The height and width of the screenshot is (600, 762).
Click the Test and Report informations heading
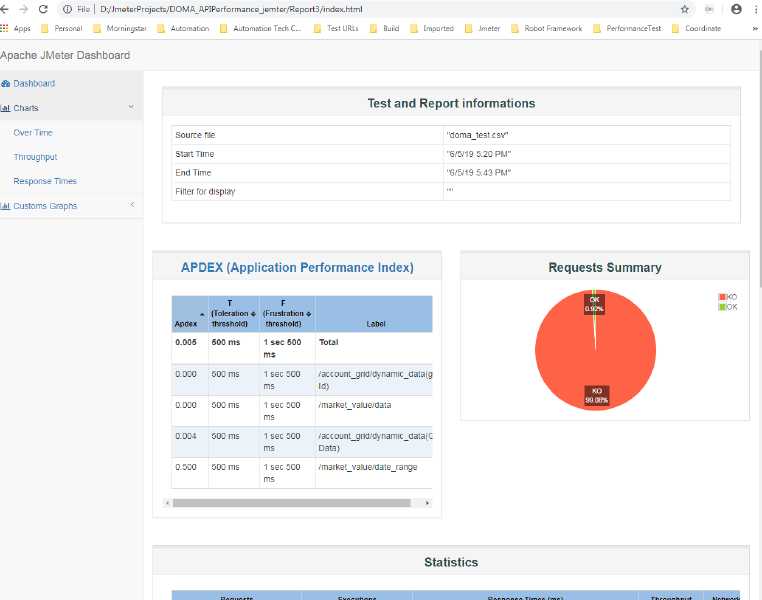click(x=451, y=103)
